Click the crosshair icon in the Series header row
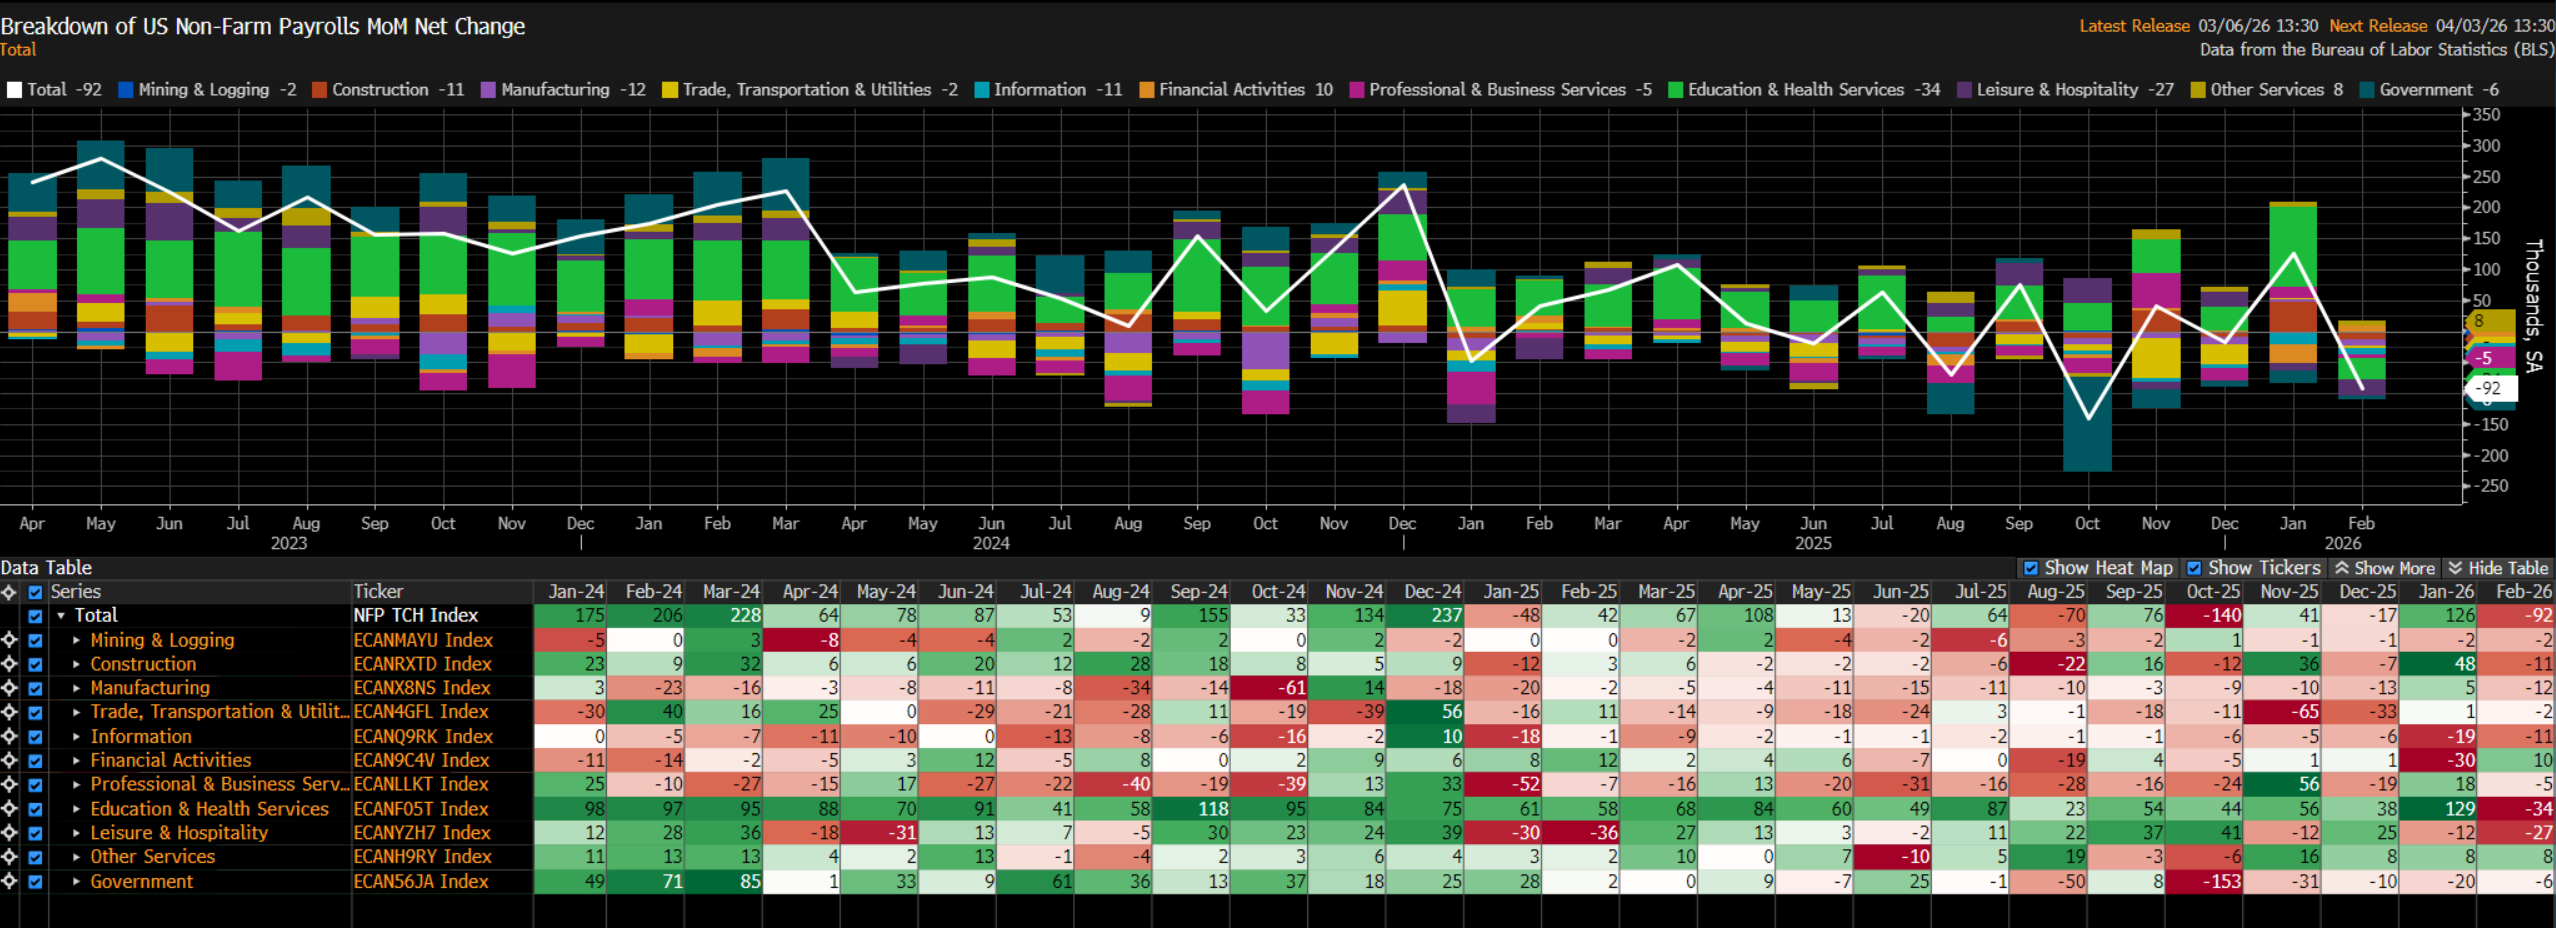 click(x=9, y=592)
